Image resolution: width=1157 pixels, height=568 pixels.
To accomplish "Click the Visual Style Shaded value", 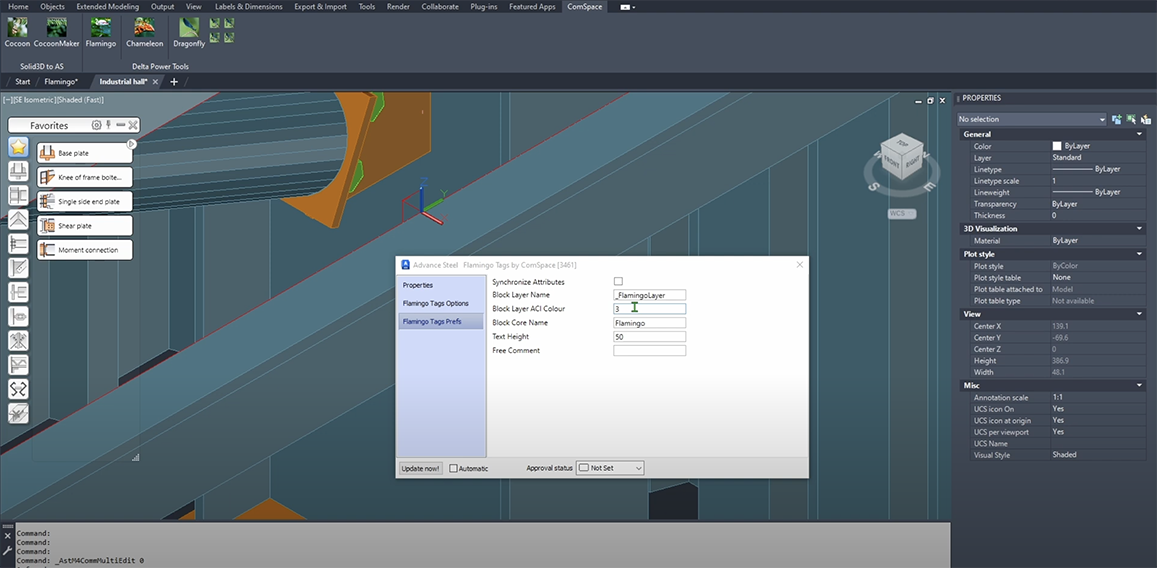I will [x=1098, y=455].
